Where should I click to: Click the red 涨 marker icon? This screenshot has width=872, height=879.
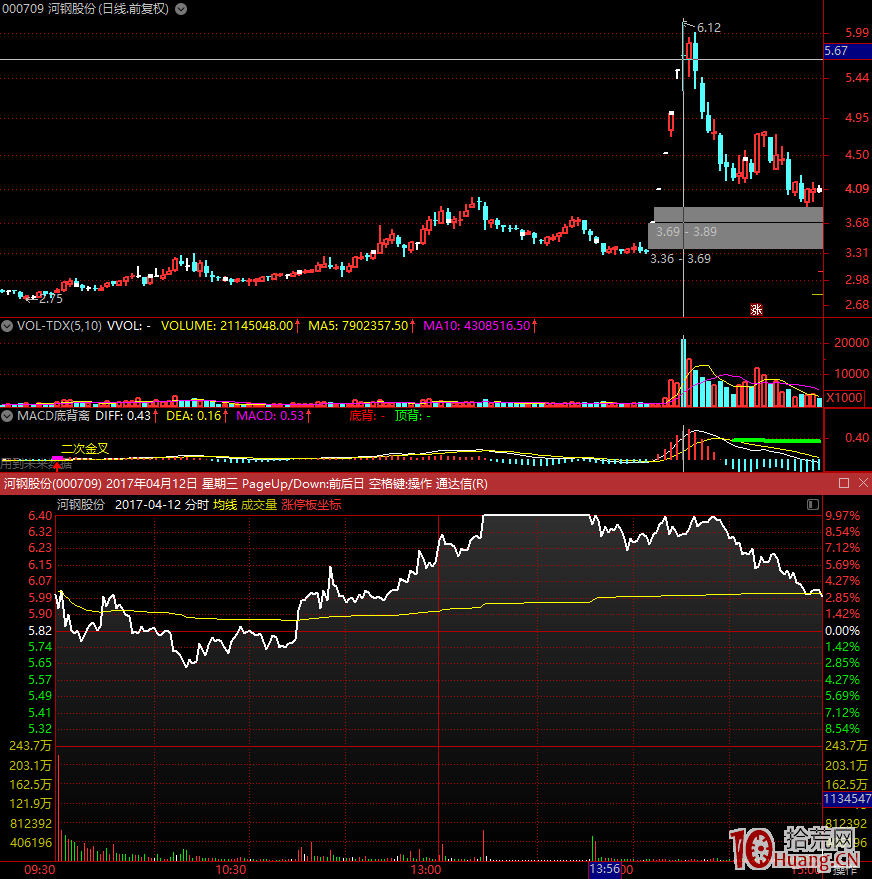(x=757, y=309)
